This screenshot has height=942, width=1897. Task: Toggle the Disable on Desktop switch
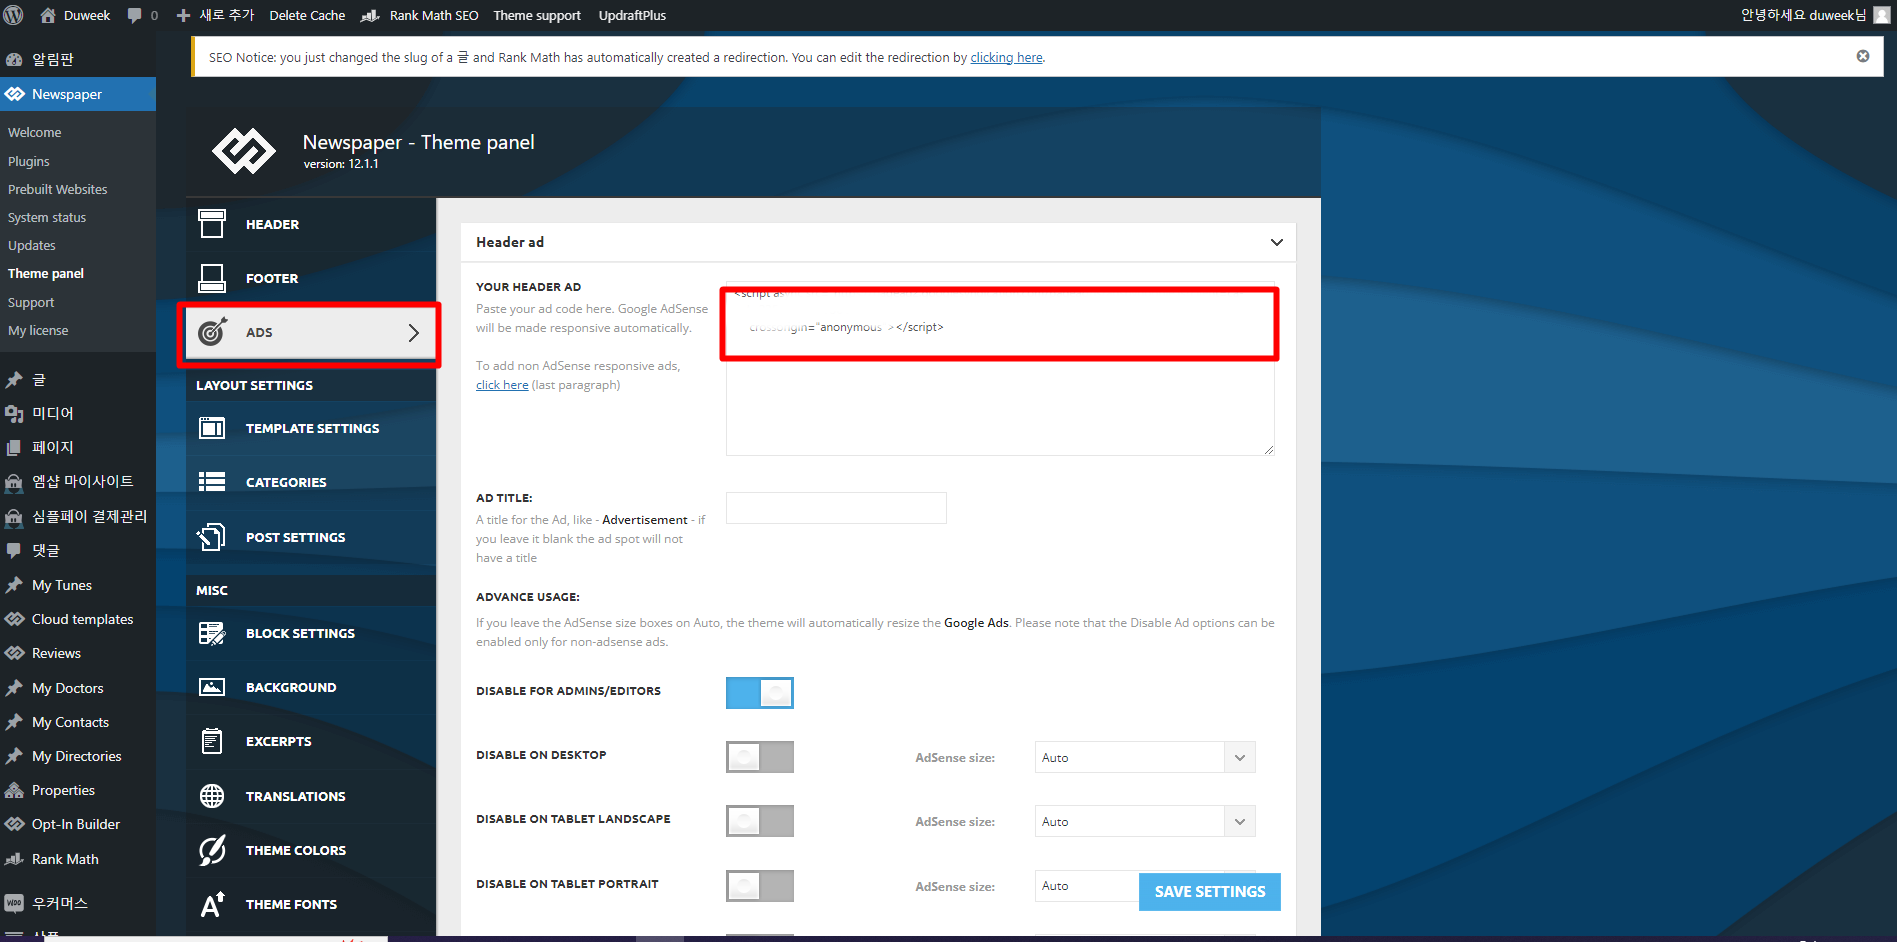tap(760, 757)
